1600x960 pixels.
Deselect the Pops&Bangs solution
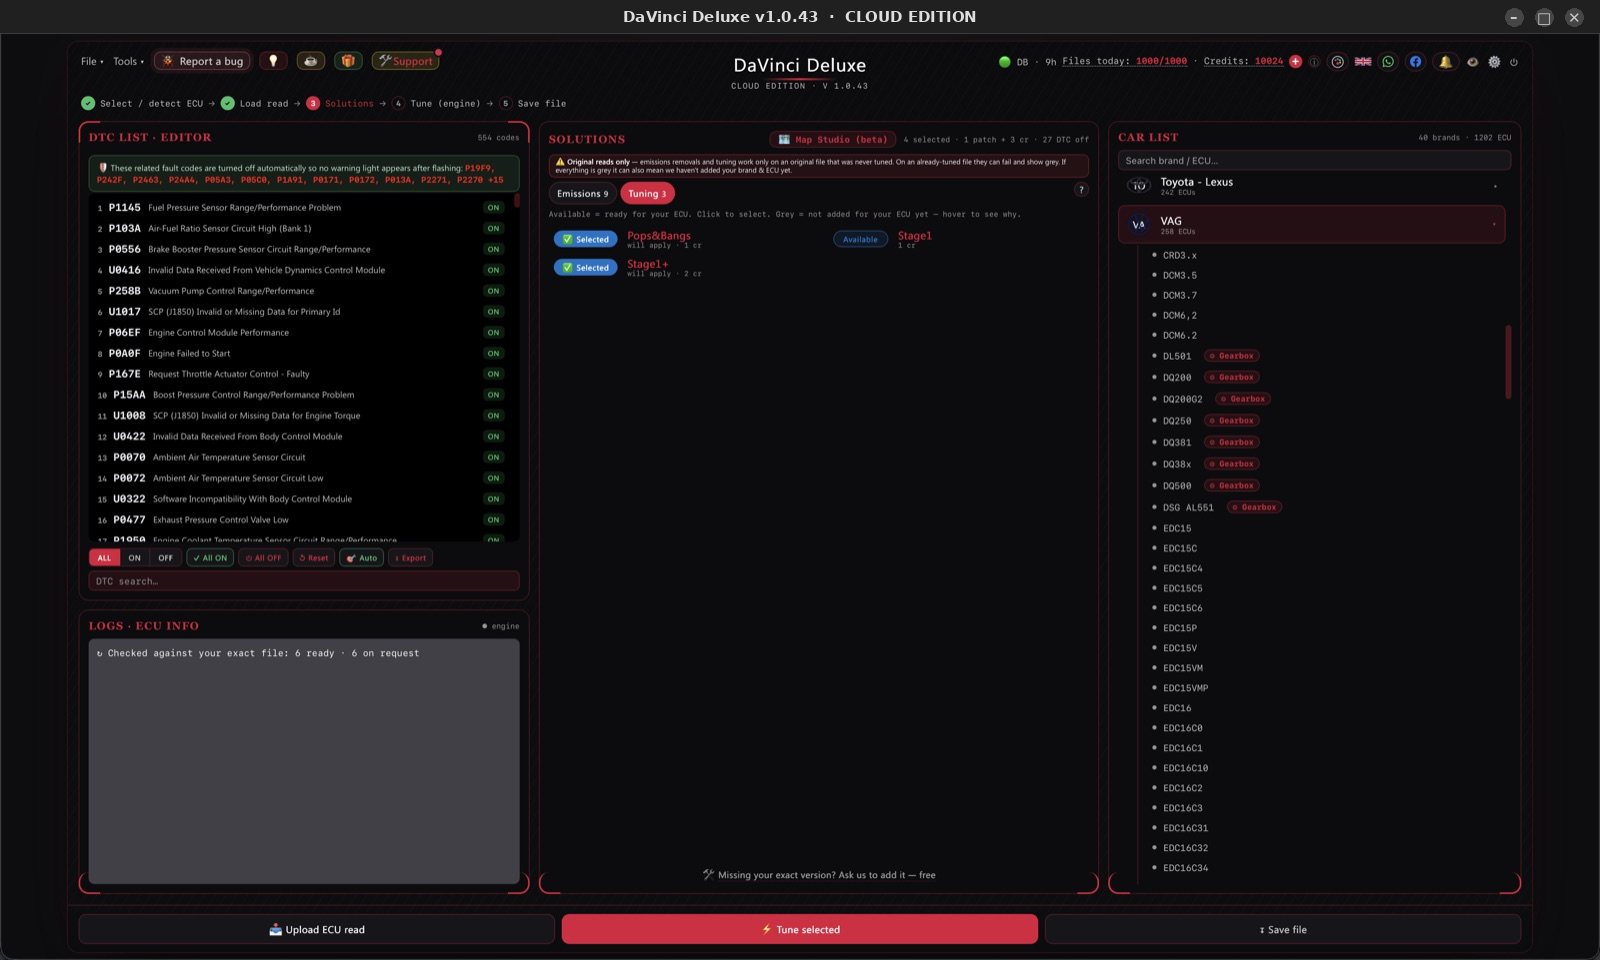coord(585,239)
